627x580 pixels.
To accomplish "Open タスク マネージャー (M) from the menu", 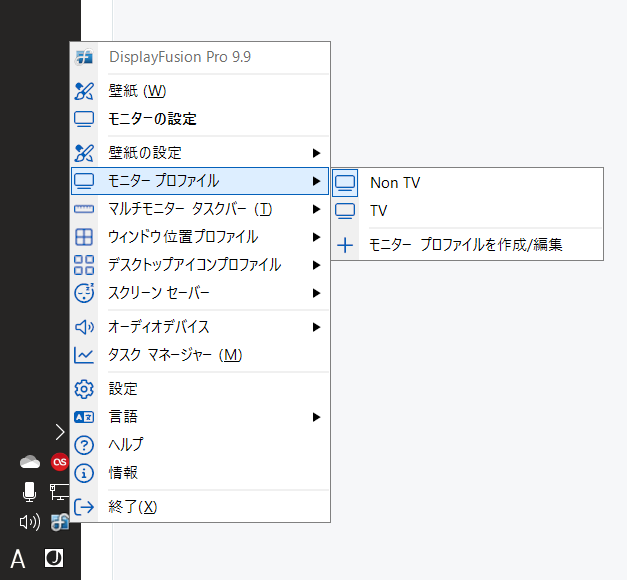I will pyautogui.click(x=200, y=355).
